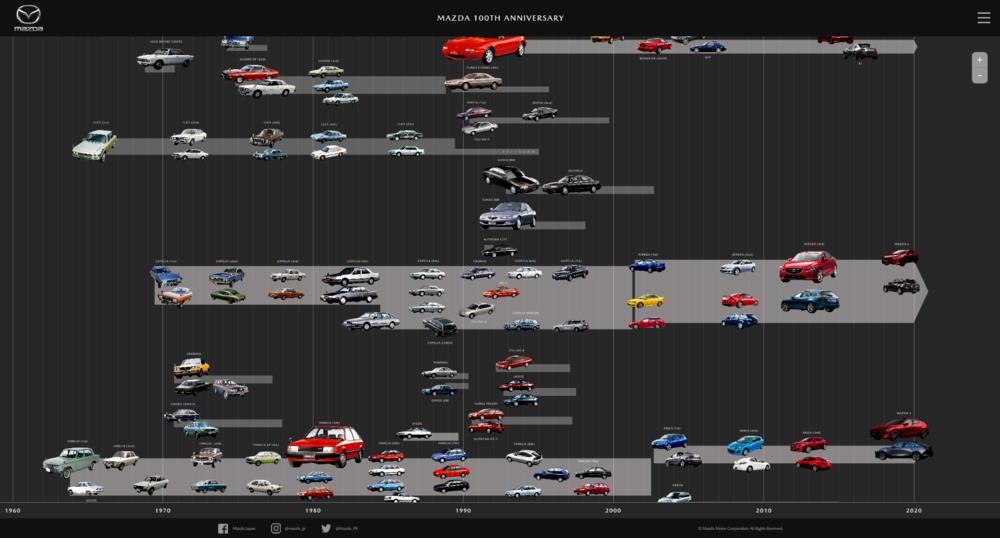Select the orange car near 1978
This screenshot has width=1000, height=538.
286,294
